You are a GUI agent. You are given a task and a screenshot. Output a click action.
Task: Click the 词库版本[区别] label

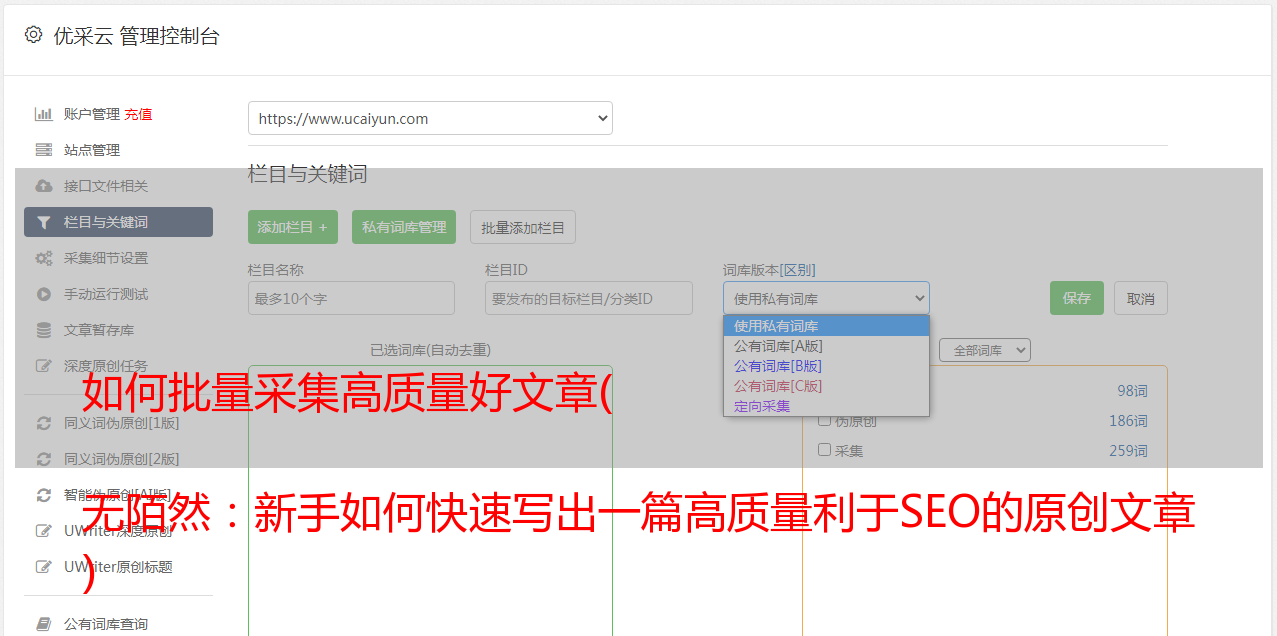pyautogui.click(x=769, y=270)
